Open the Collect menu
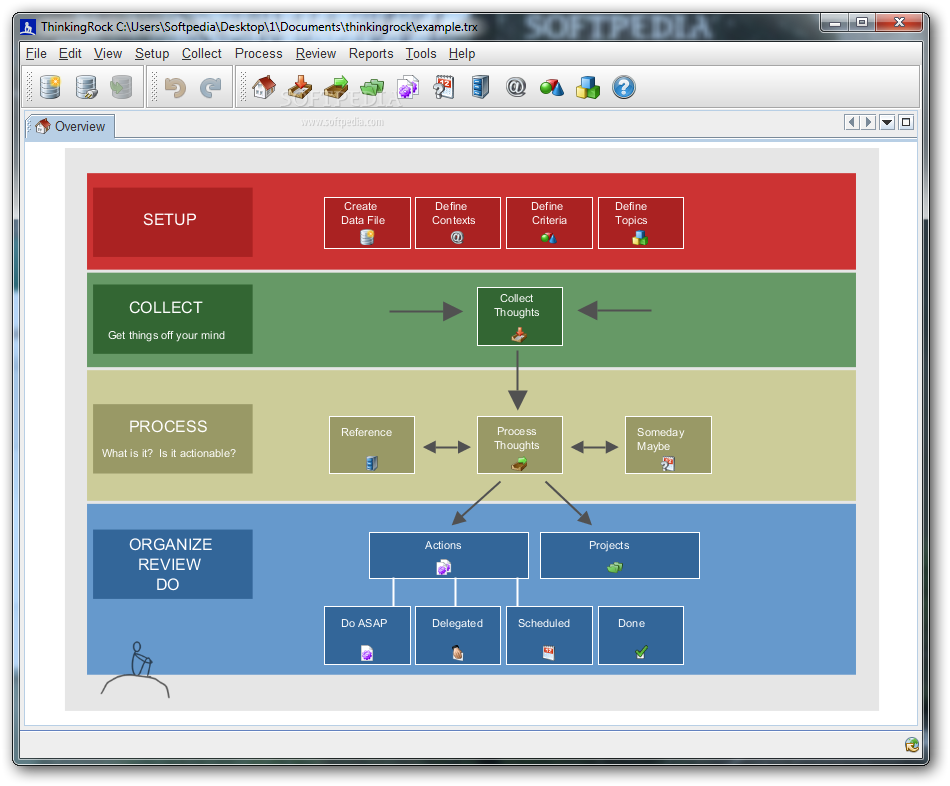Viewport: 950px width, 786px height. pos(202,53)
